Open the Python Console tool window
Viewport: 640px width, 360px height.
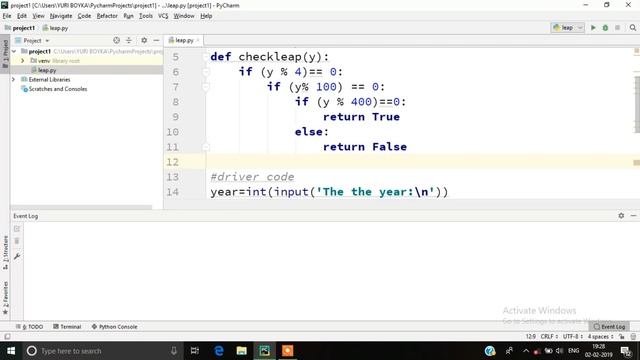click(114, 327)
